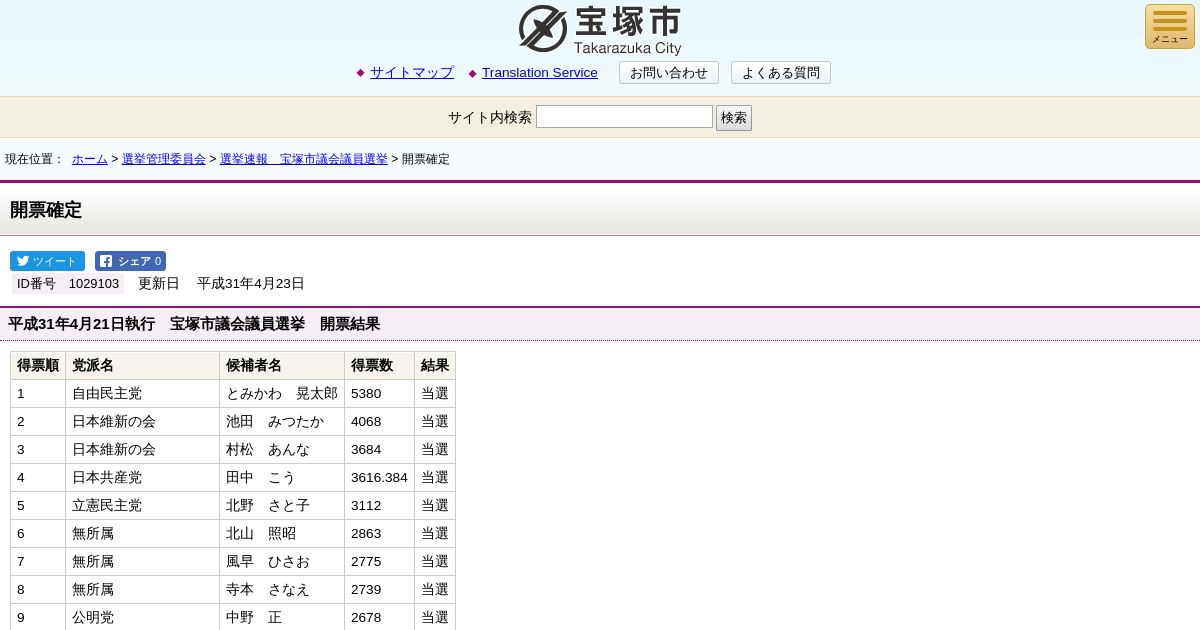Select candidate 田中 こう cell
This screenshot has width=1200, height=630.
click(282, 478)
